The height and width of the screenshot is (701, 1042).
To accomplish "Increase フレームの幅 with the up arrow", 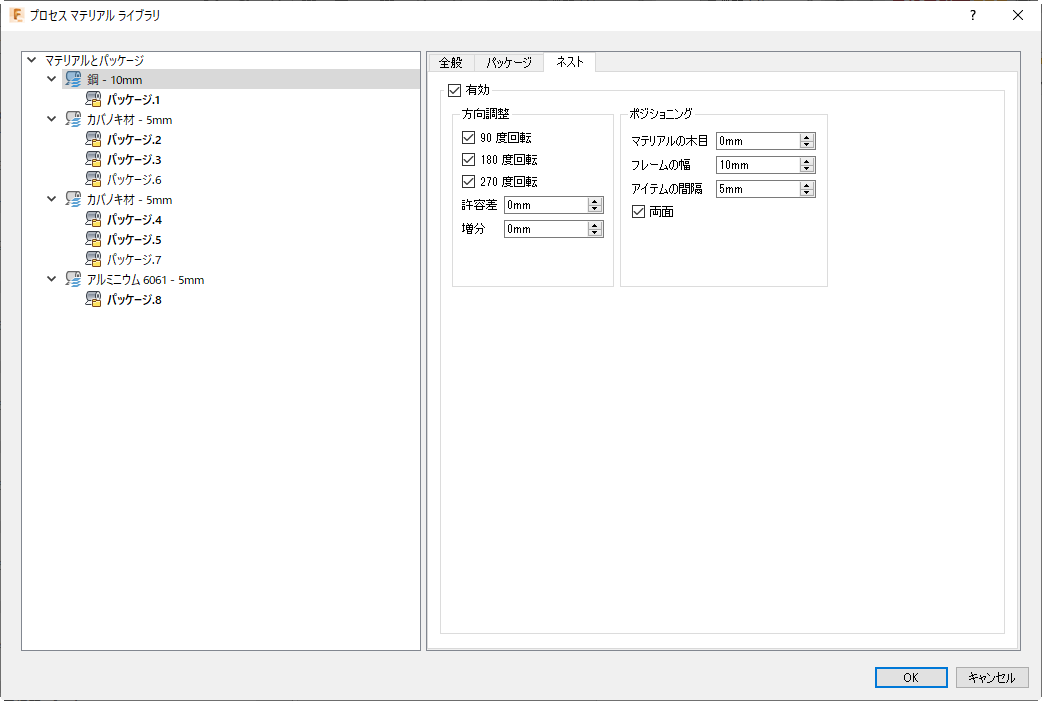I will (807, 161).
